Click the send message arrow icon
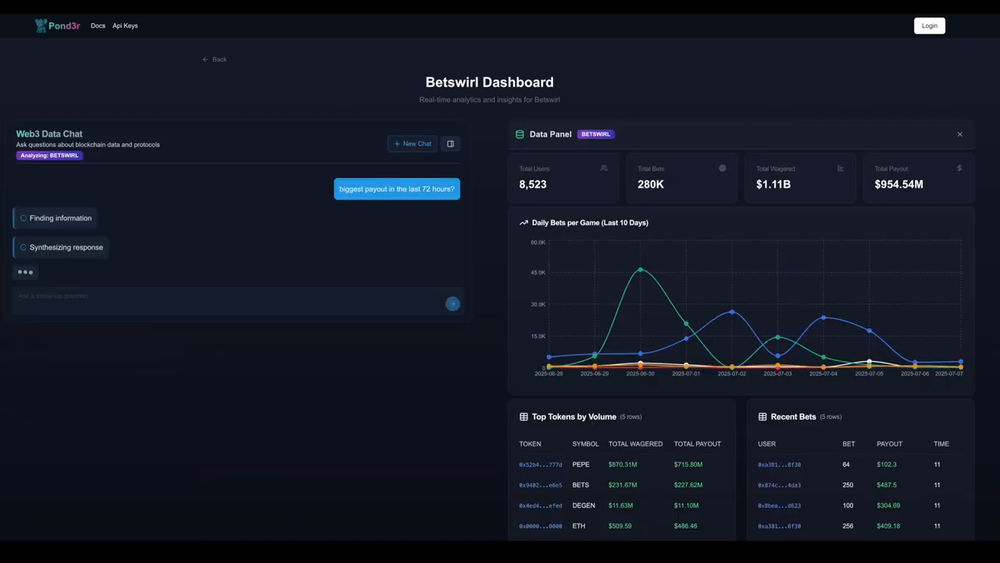 click(453, 304)
